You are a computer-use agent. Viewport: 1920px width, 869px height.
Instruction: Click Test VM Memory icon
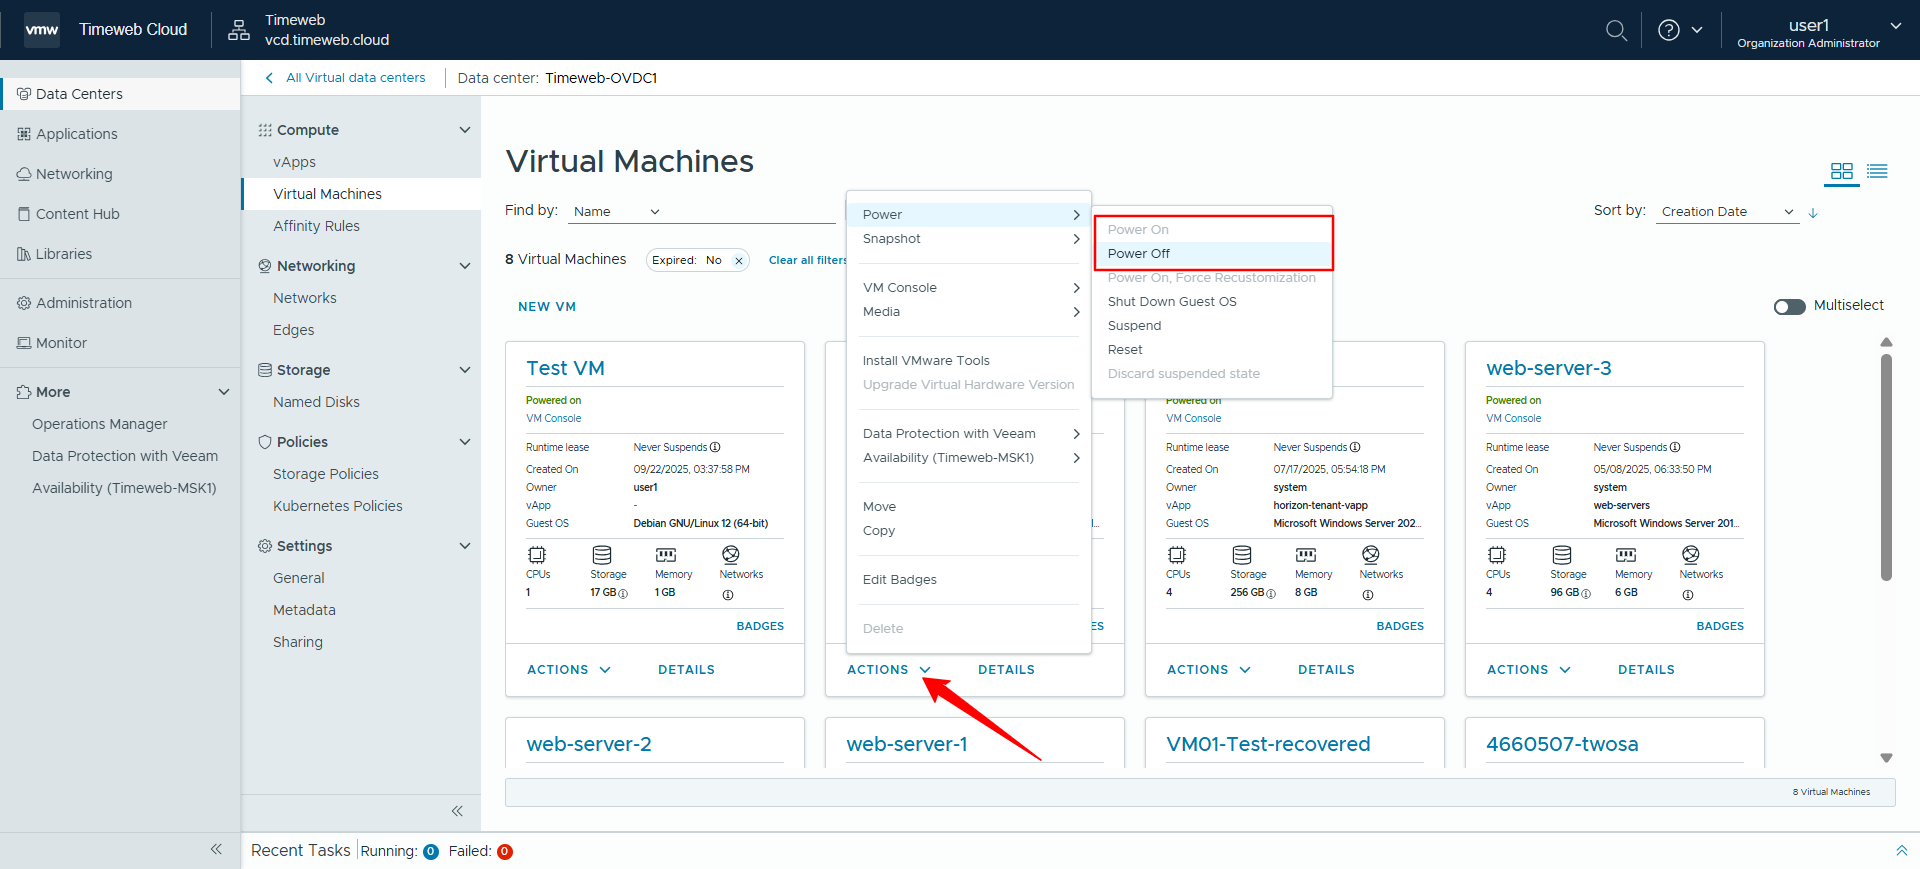pyautogui.click(x=666, y=555)
